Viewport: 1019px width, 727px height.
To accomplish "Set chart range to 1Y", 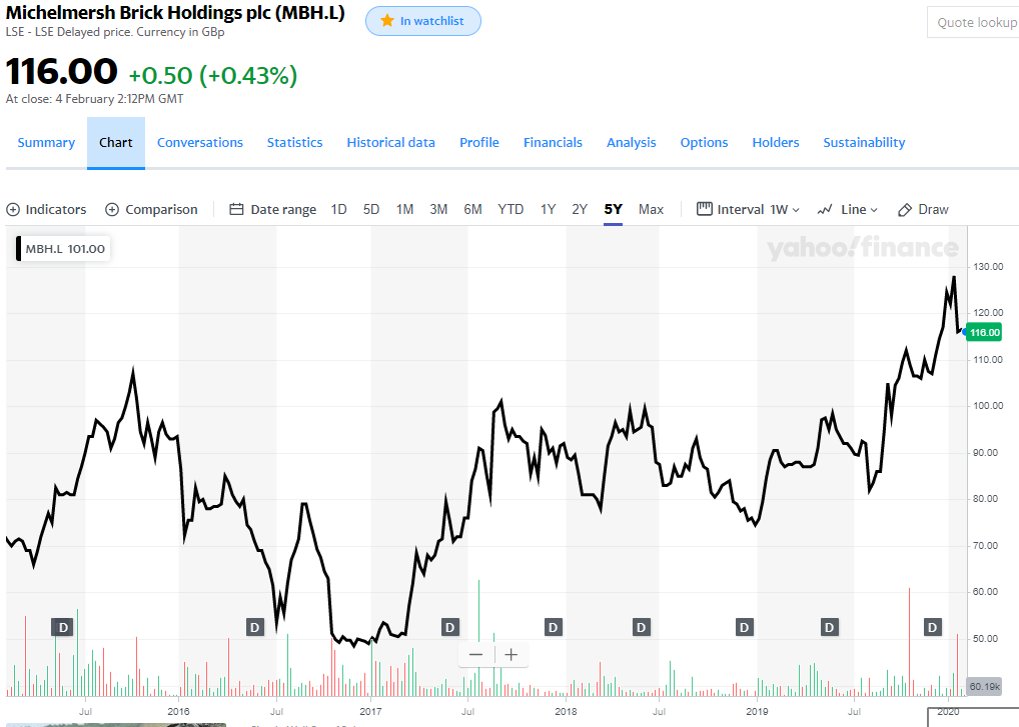I will click(x=548, y=209).
